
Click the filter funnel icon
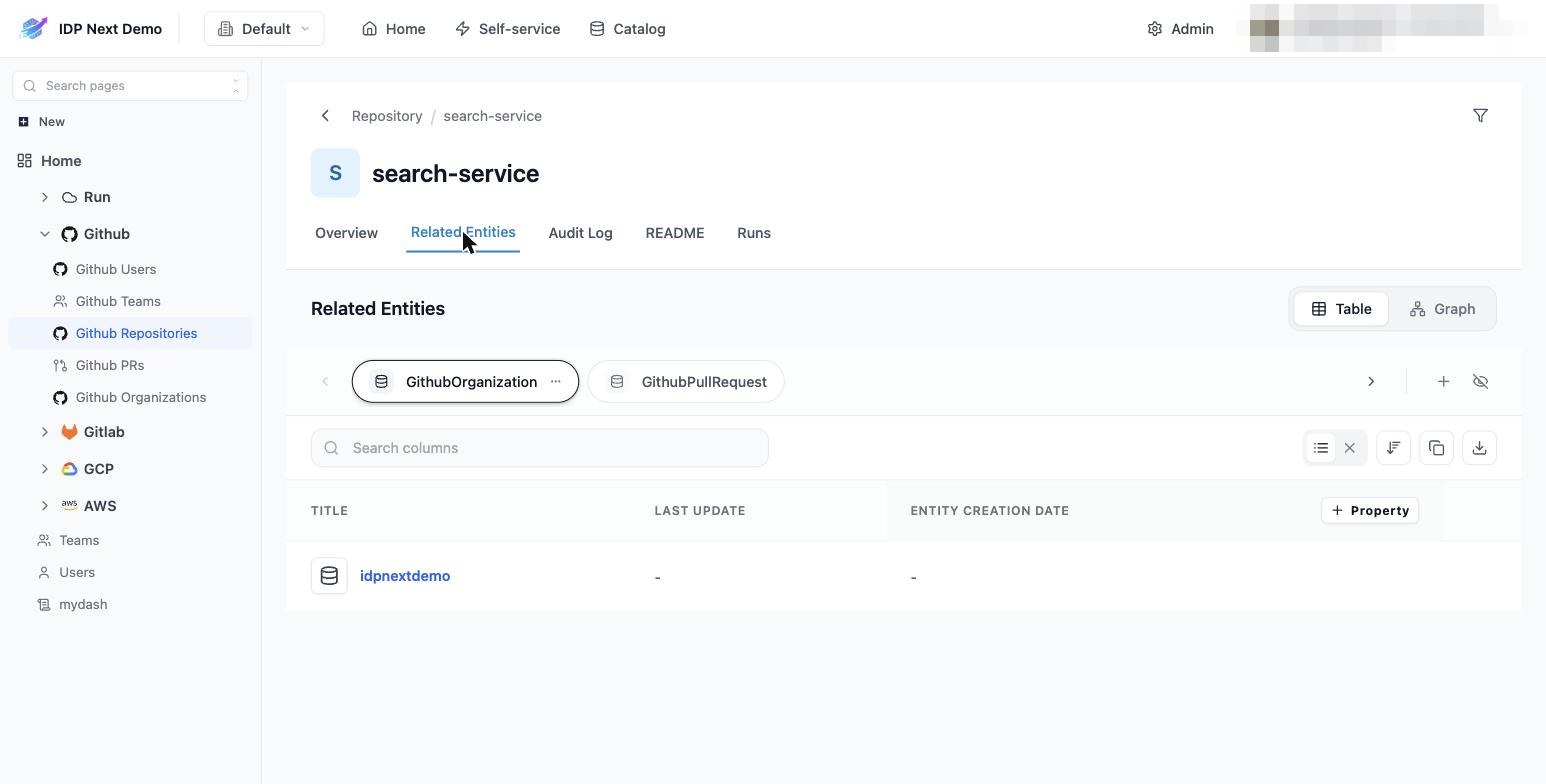tap(1480, 116)
